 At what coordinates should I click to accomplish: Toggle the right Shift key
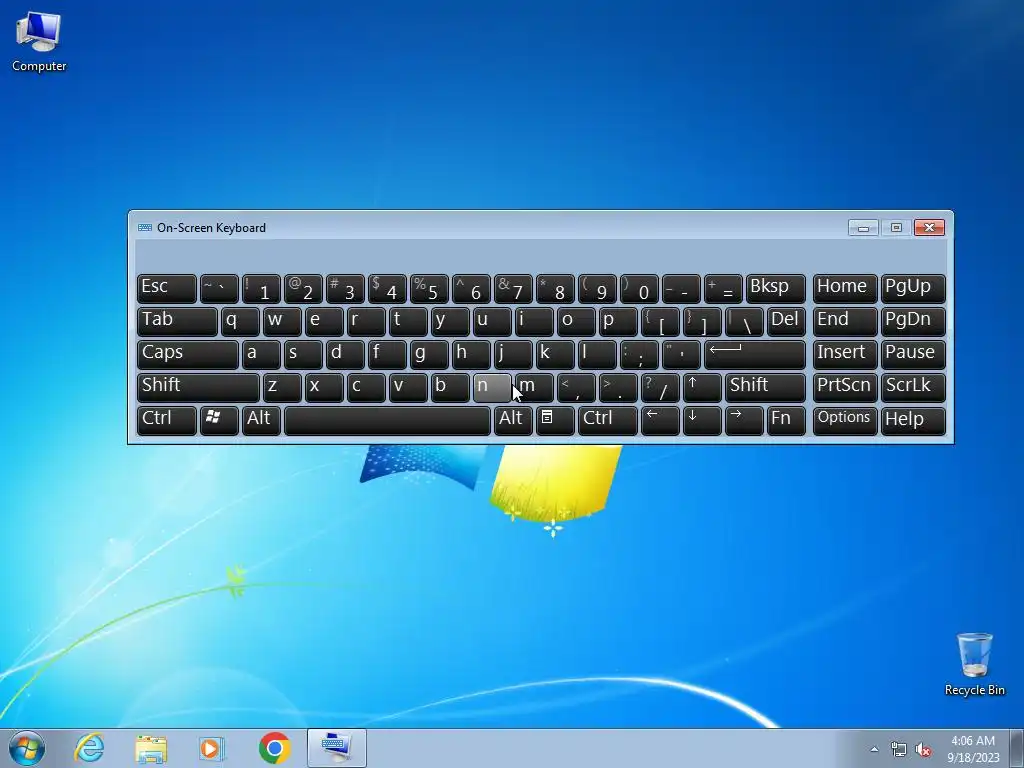coord(765,387)
